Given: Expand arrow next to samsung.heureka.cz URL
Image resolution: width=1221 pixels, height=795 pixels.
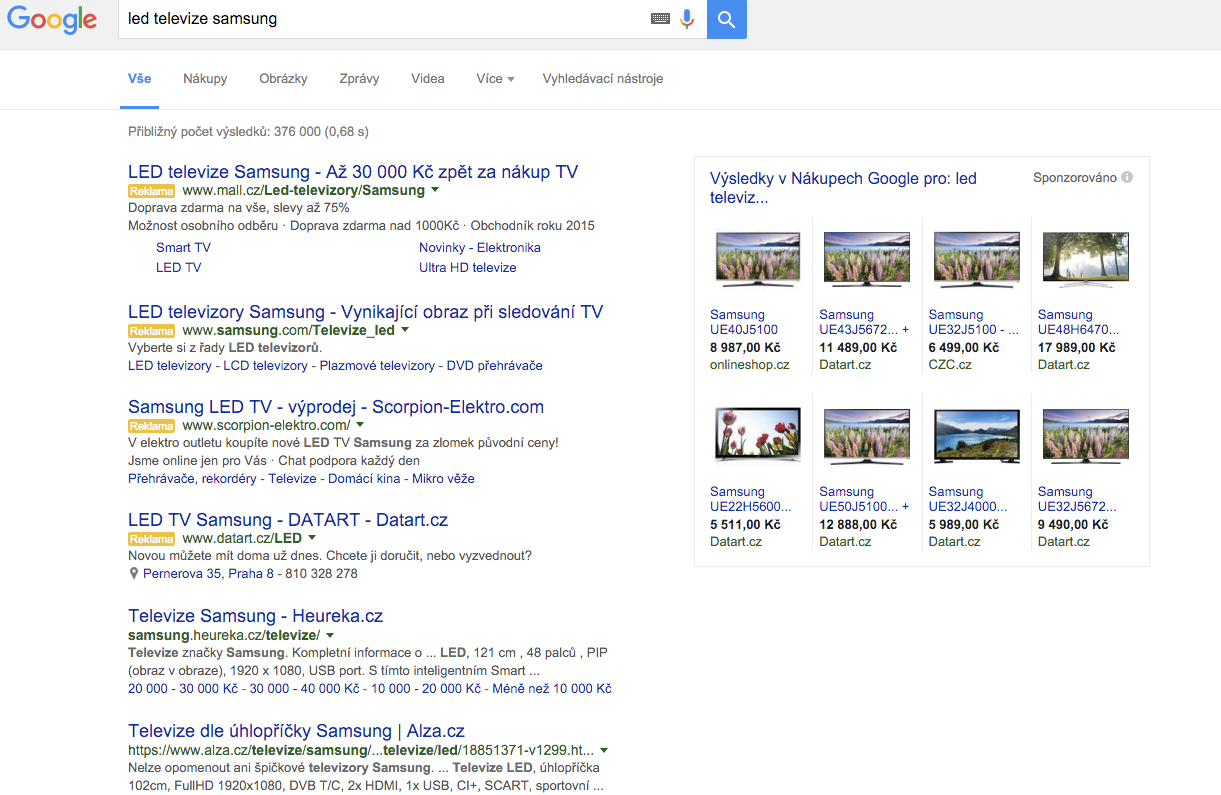Looking at the screenshot, I should (330, 635).
